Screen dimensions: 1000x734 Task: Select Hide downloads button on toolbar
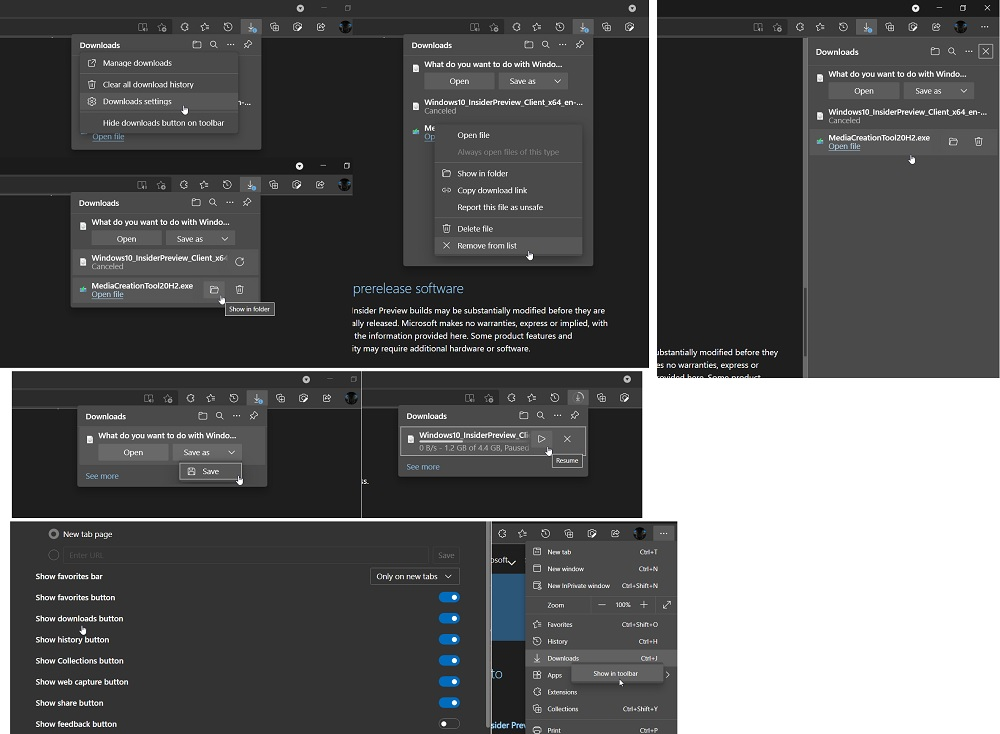[159, 123]
